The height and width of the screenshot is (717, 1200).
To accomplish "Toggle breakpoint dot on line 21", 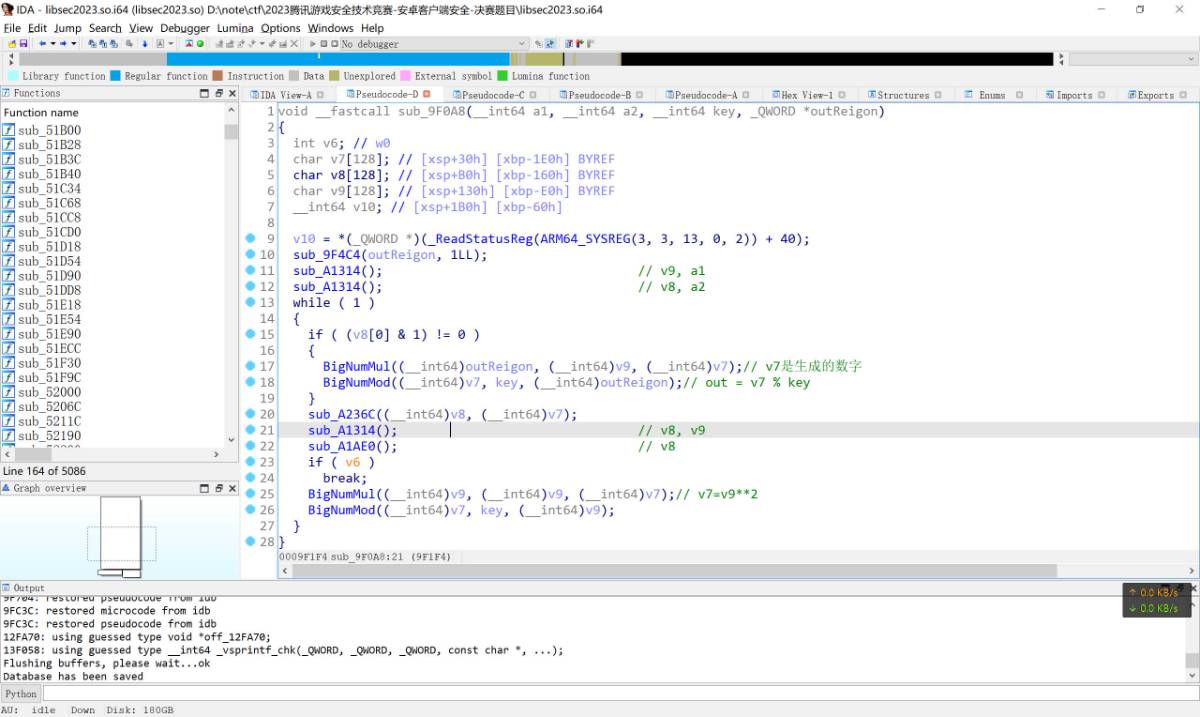I will (x=250, y=430).
